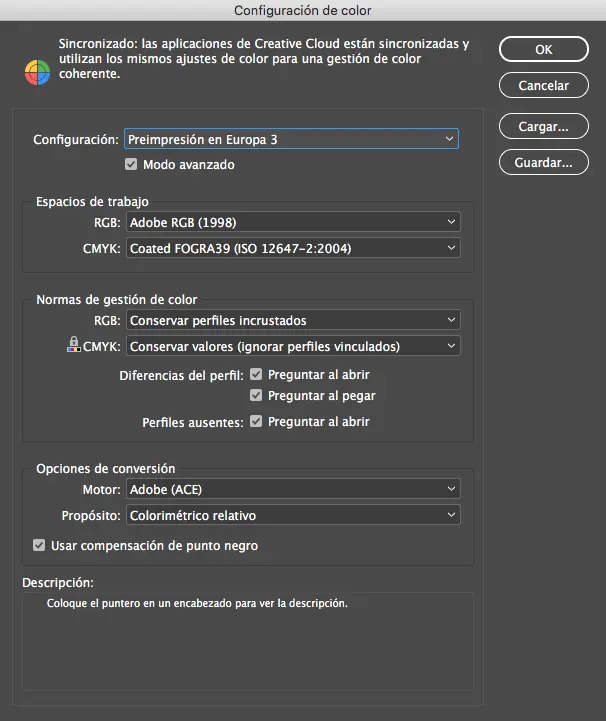
Task: Click the lock icon beside CMYK policy
Action: (73, 345)
